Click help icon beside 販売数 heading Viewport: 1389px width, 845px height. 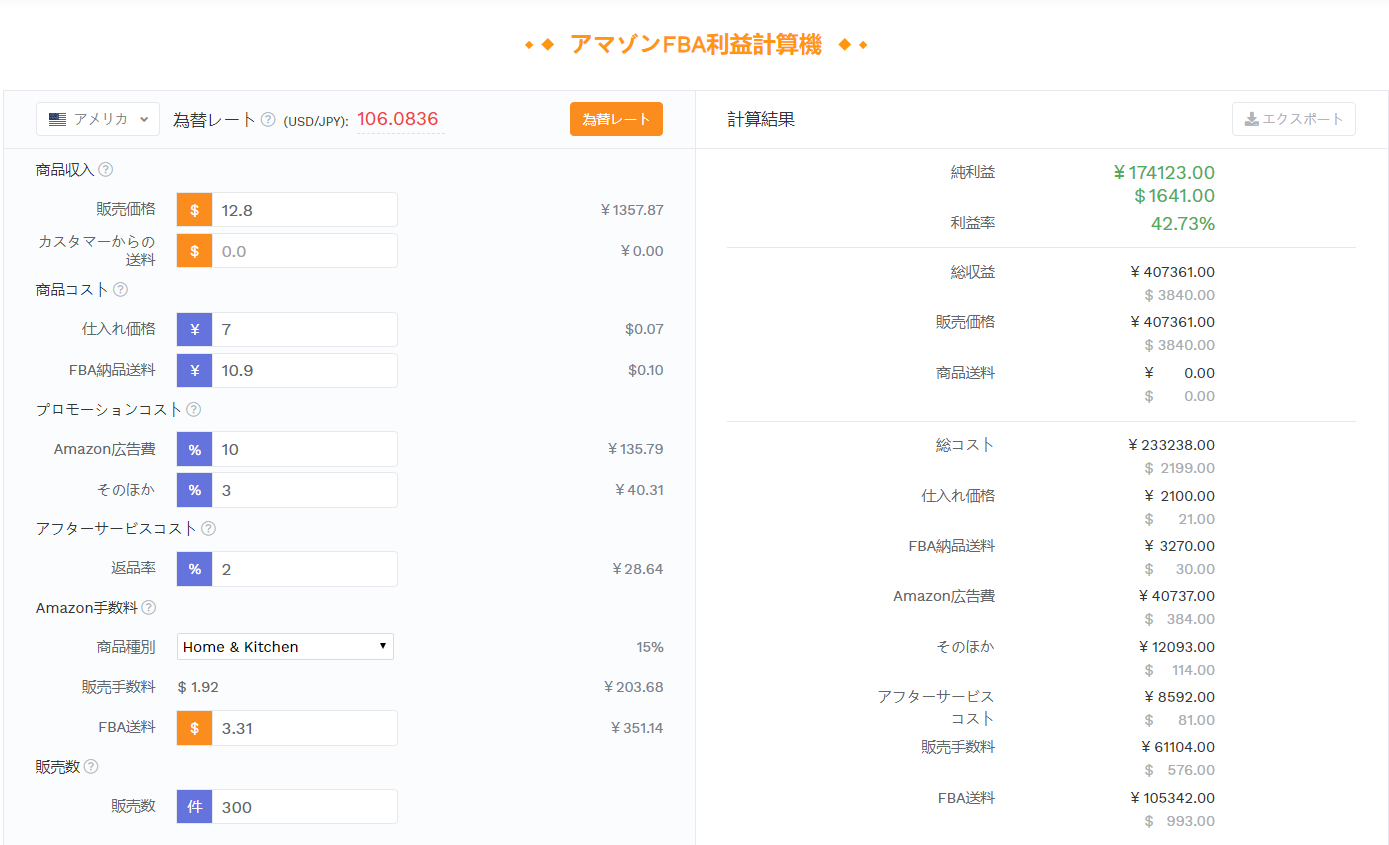pyautogui.click(x=91, y=766)
